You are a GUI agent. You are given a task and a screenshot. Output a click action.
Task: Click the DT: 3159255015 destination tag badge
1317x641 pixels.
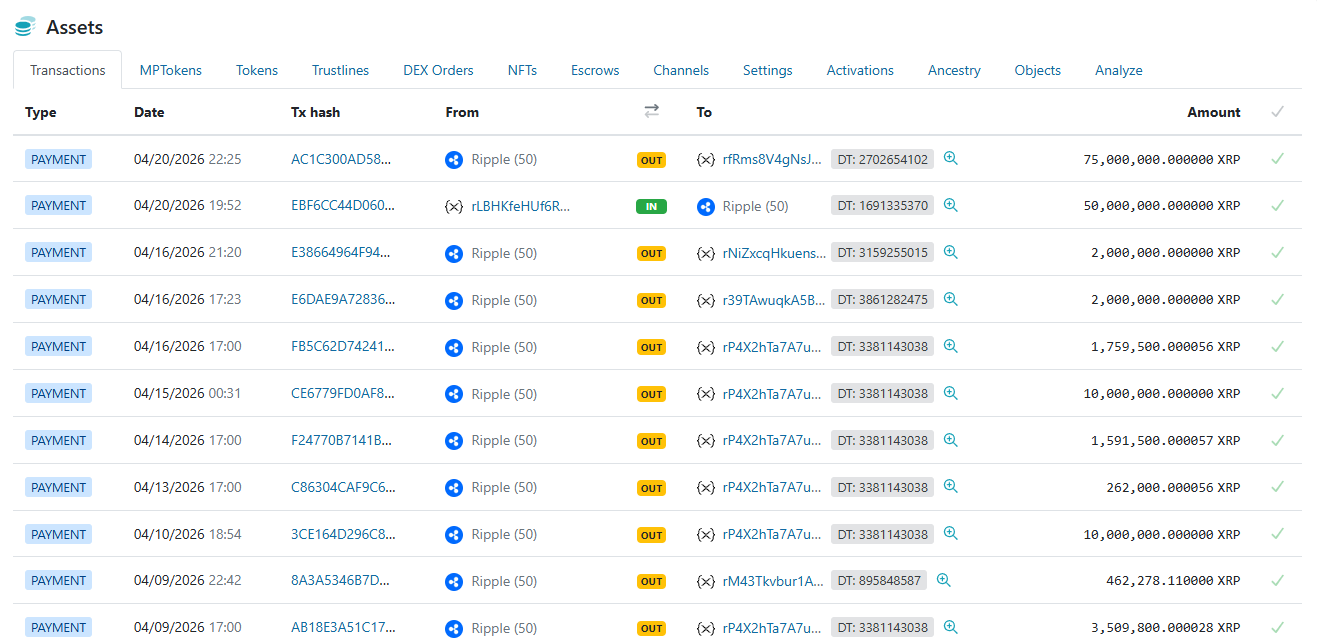[x=882, y=253]
